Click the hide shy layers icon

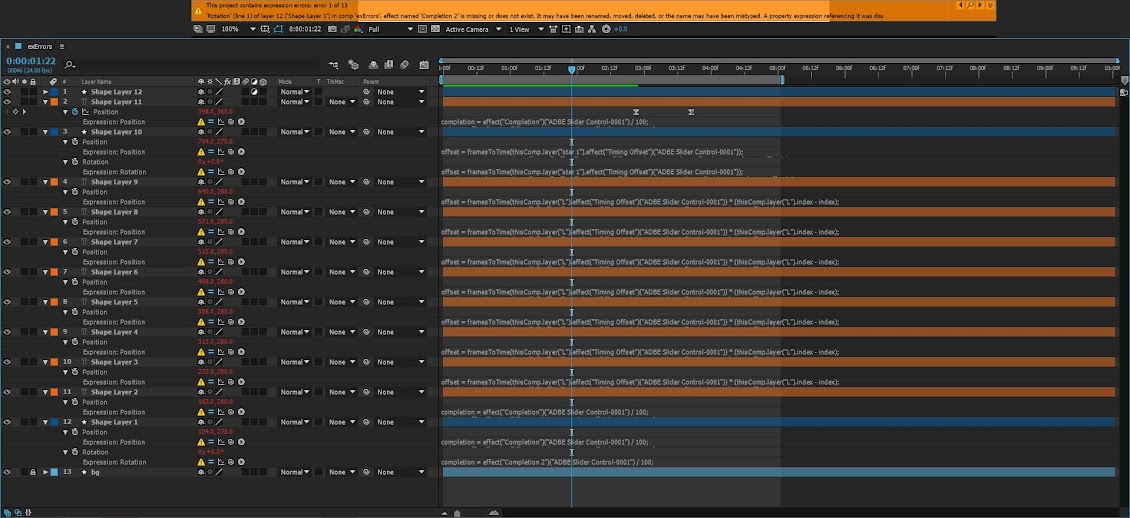click(x=373, y=64)
